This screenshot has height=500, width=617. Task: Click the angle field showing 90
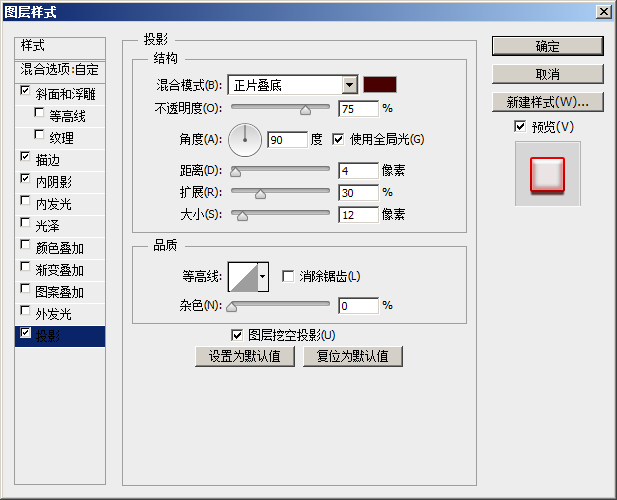287,140
